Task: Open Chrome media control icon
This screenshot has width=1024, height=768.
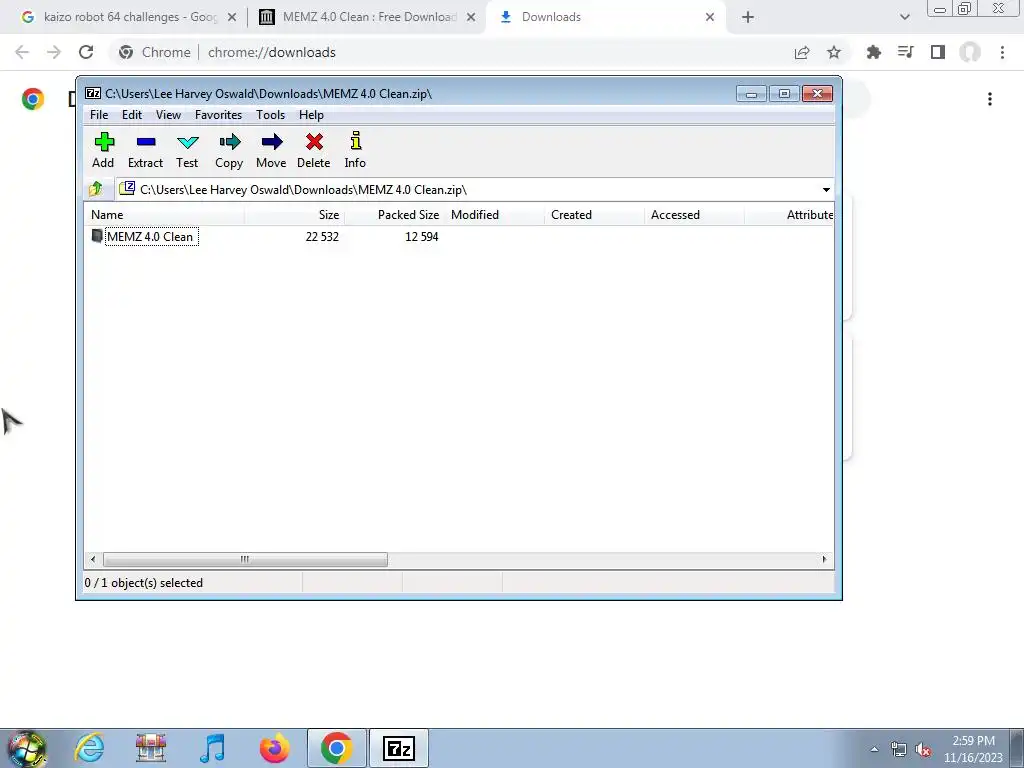Action: tap(905, 52)
